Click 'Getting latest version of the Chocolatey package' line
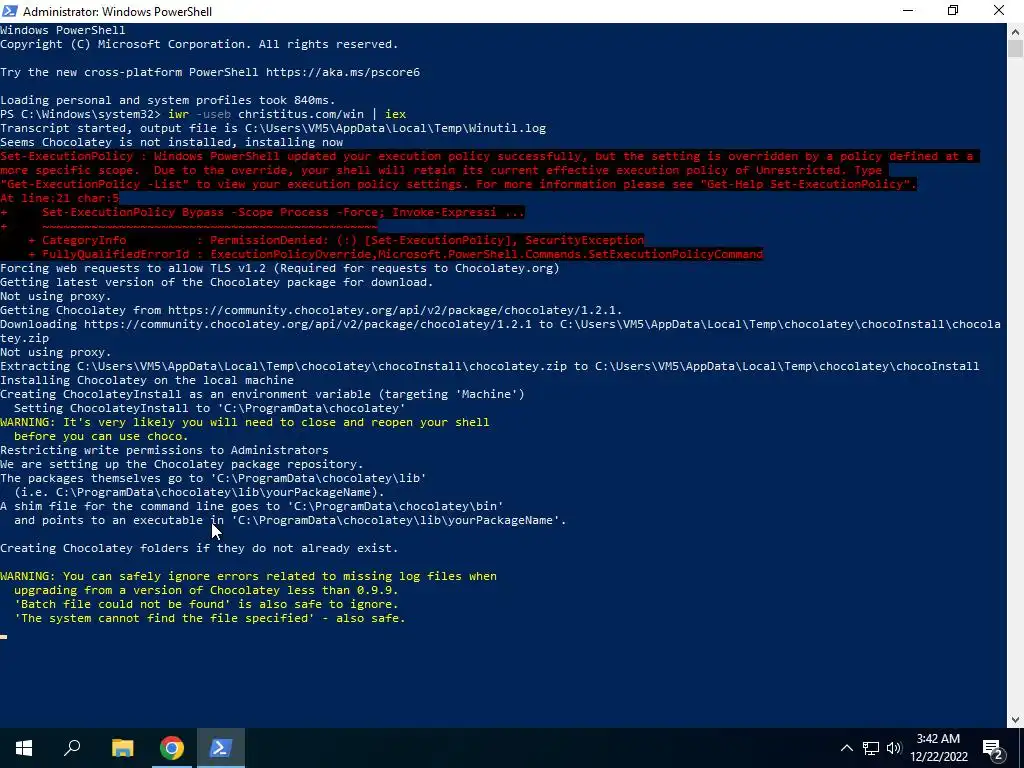This screenshot has height=768, width=1024. [216, 282]
